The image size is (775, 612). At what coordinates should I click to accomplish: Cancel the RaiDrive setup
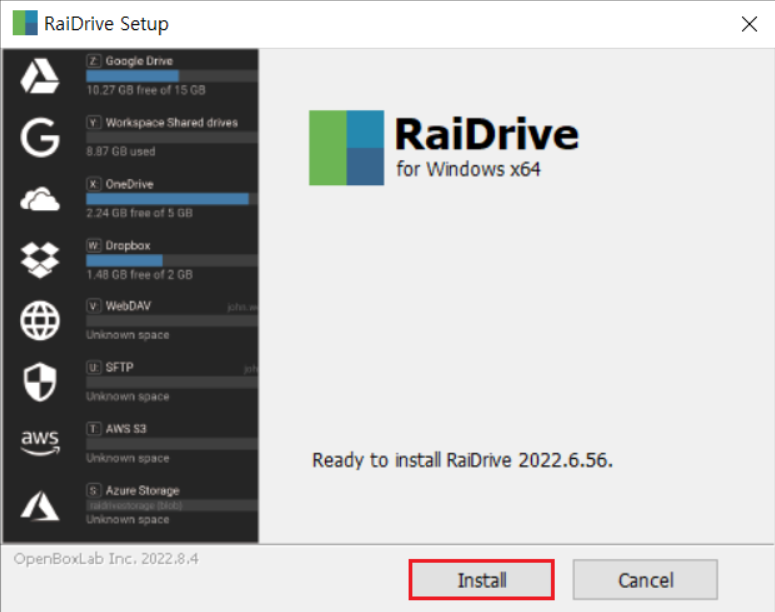pyautogui.click(x=645, y=580)
